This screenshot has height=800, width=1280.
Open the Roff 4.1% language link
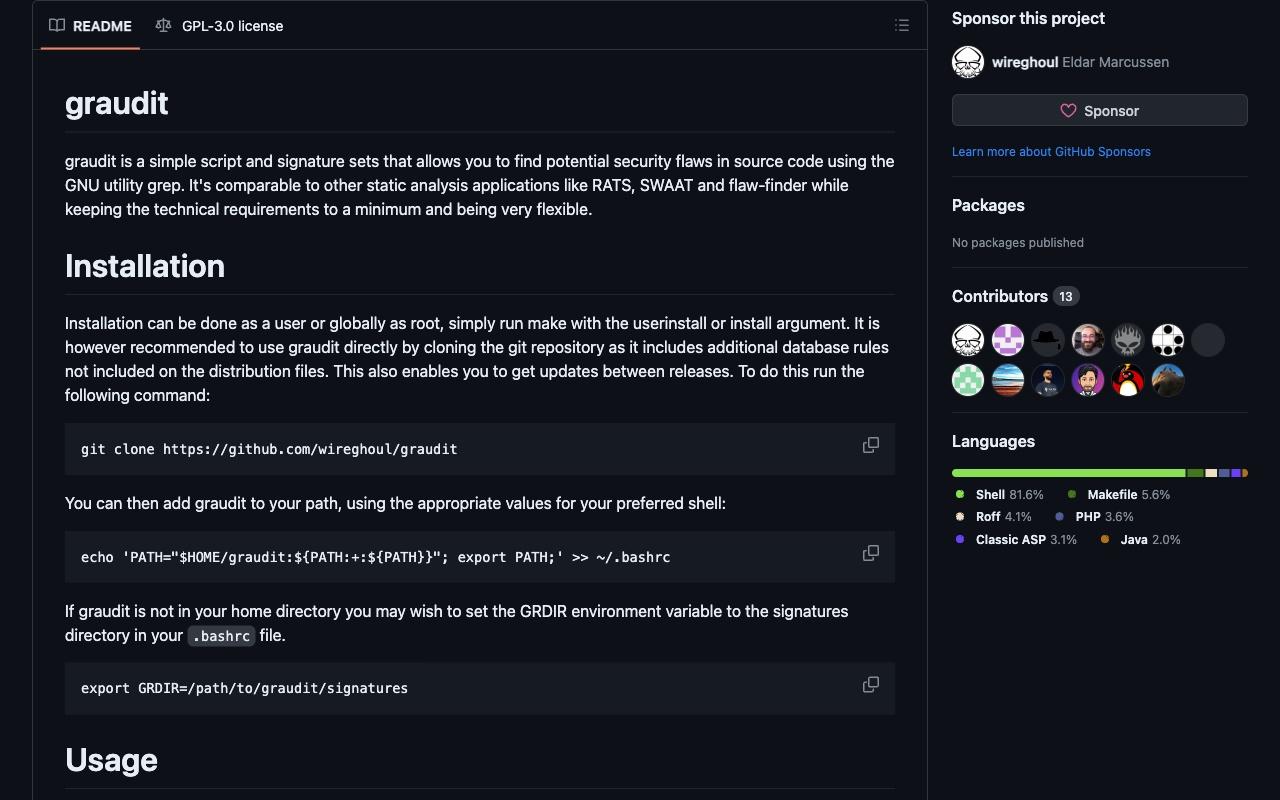993,517
